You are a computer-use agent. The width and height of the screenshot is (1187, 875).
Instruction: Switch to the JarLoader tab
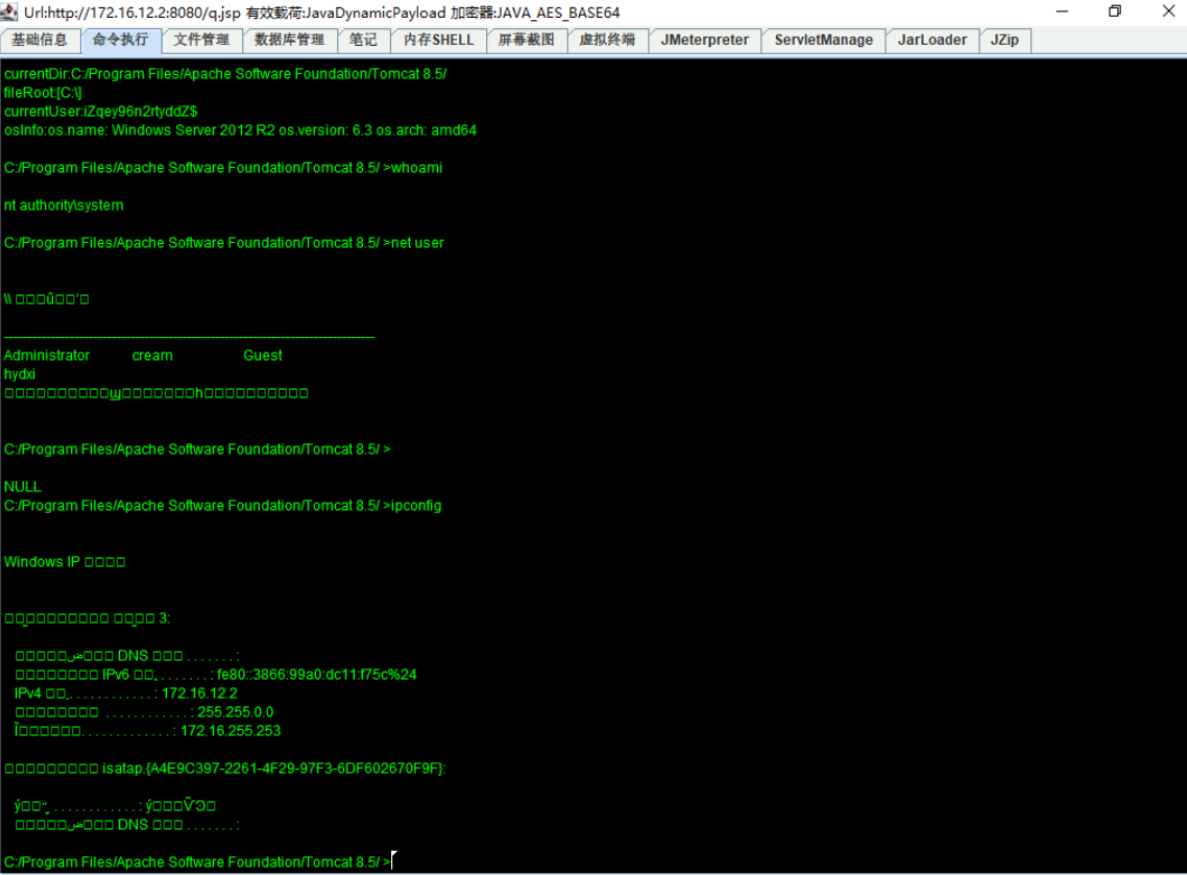pyautogui.click(x=932, y=40)
